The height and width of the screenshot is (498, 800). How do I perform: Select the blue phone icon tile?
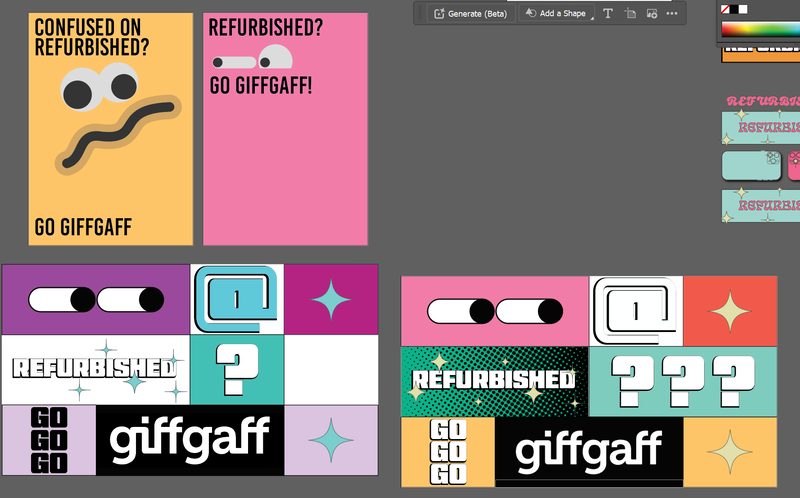(x=237, y=299)
